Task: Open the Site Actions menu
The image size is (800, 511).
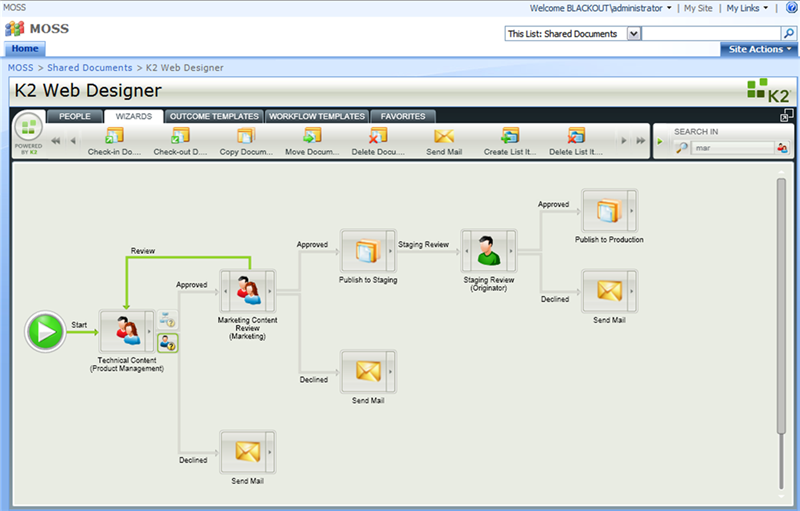Action: 760,49
